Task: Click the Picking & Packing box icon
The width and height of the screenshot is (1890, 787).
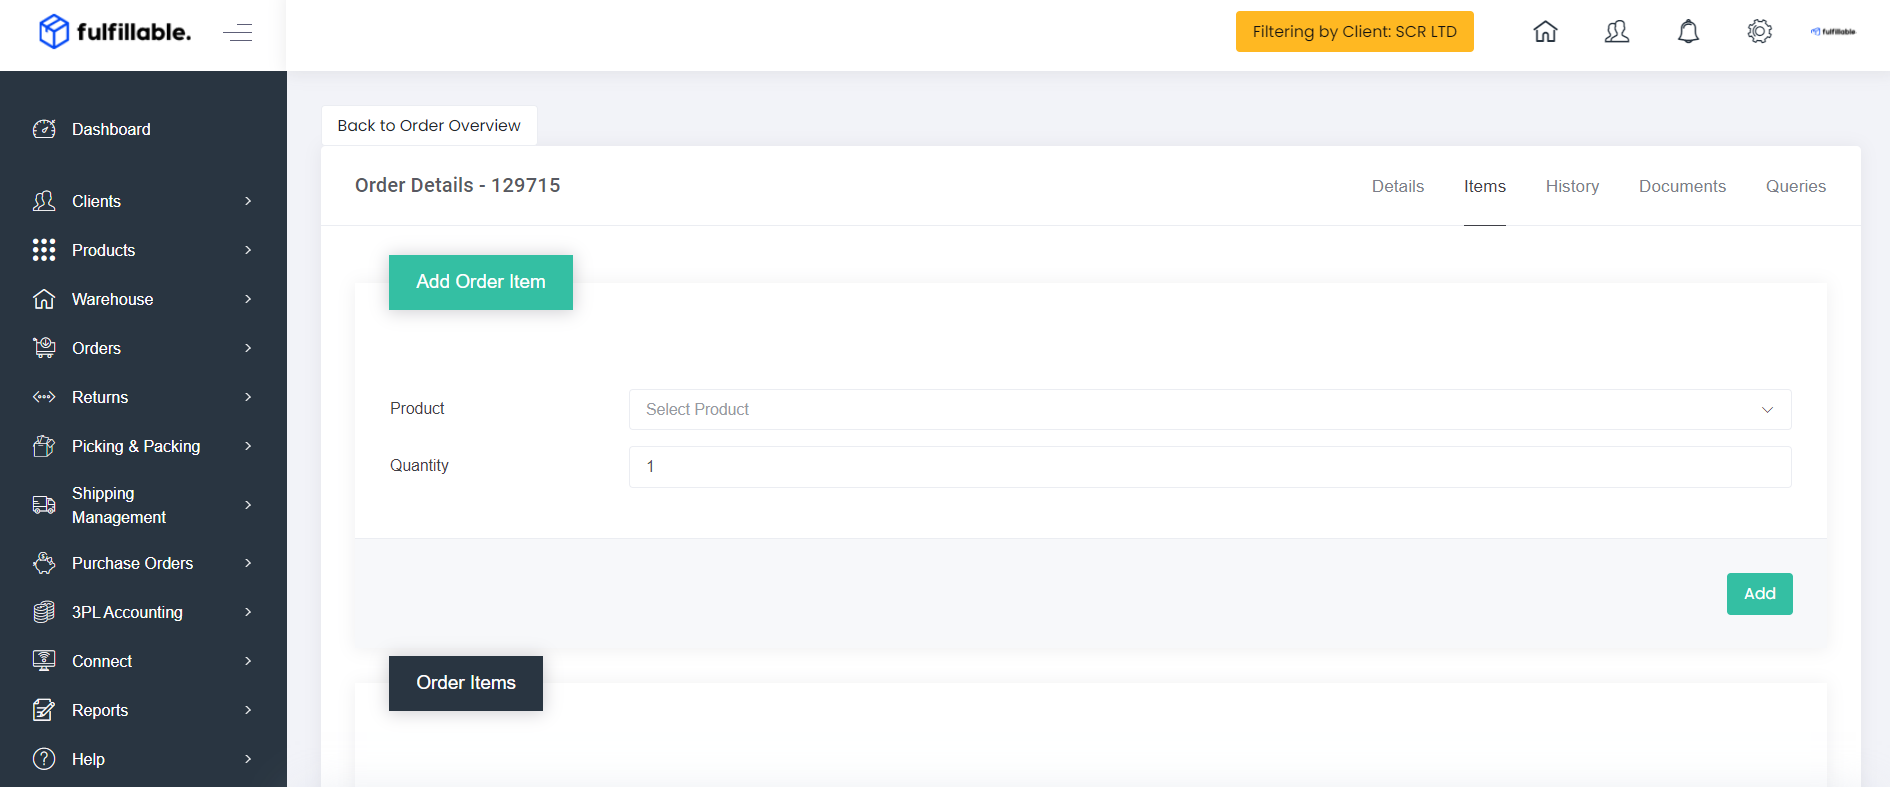Action: point(44,446)
